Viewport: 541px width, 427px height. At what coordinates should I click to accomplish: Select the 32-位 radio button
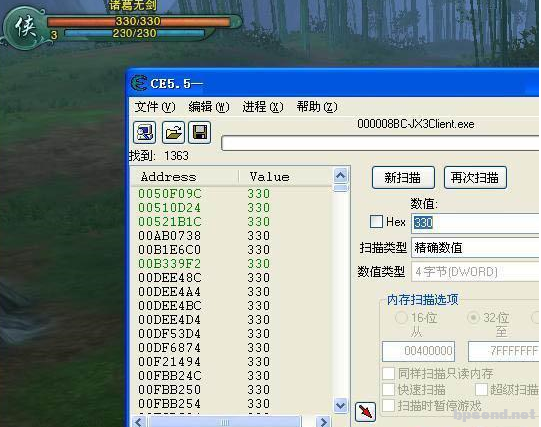tap(473, 317)
